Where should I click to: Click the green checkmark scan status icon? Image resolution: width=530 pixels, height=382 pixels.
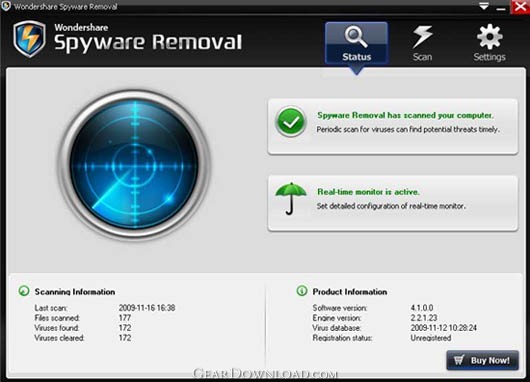pyautogui.click(x=291, y=122)
